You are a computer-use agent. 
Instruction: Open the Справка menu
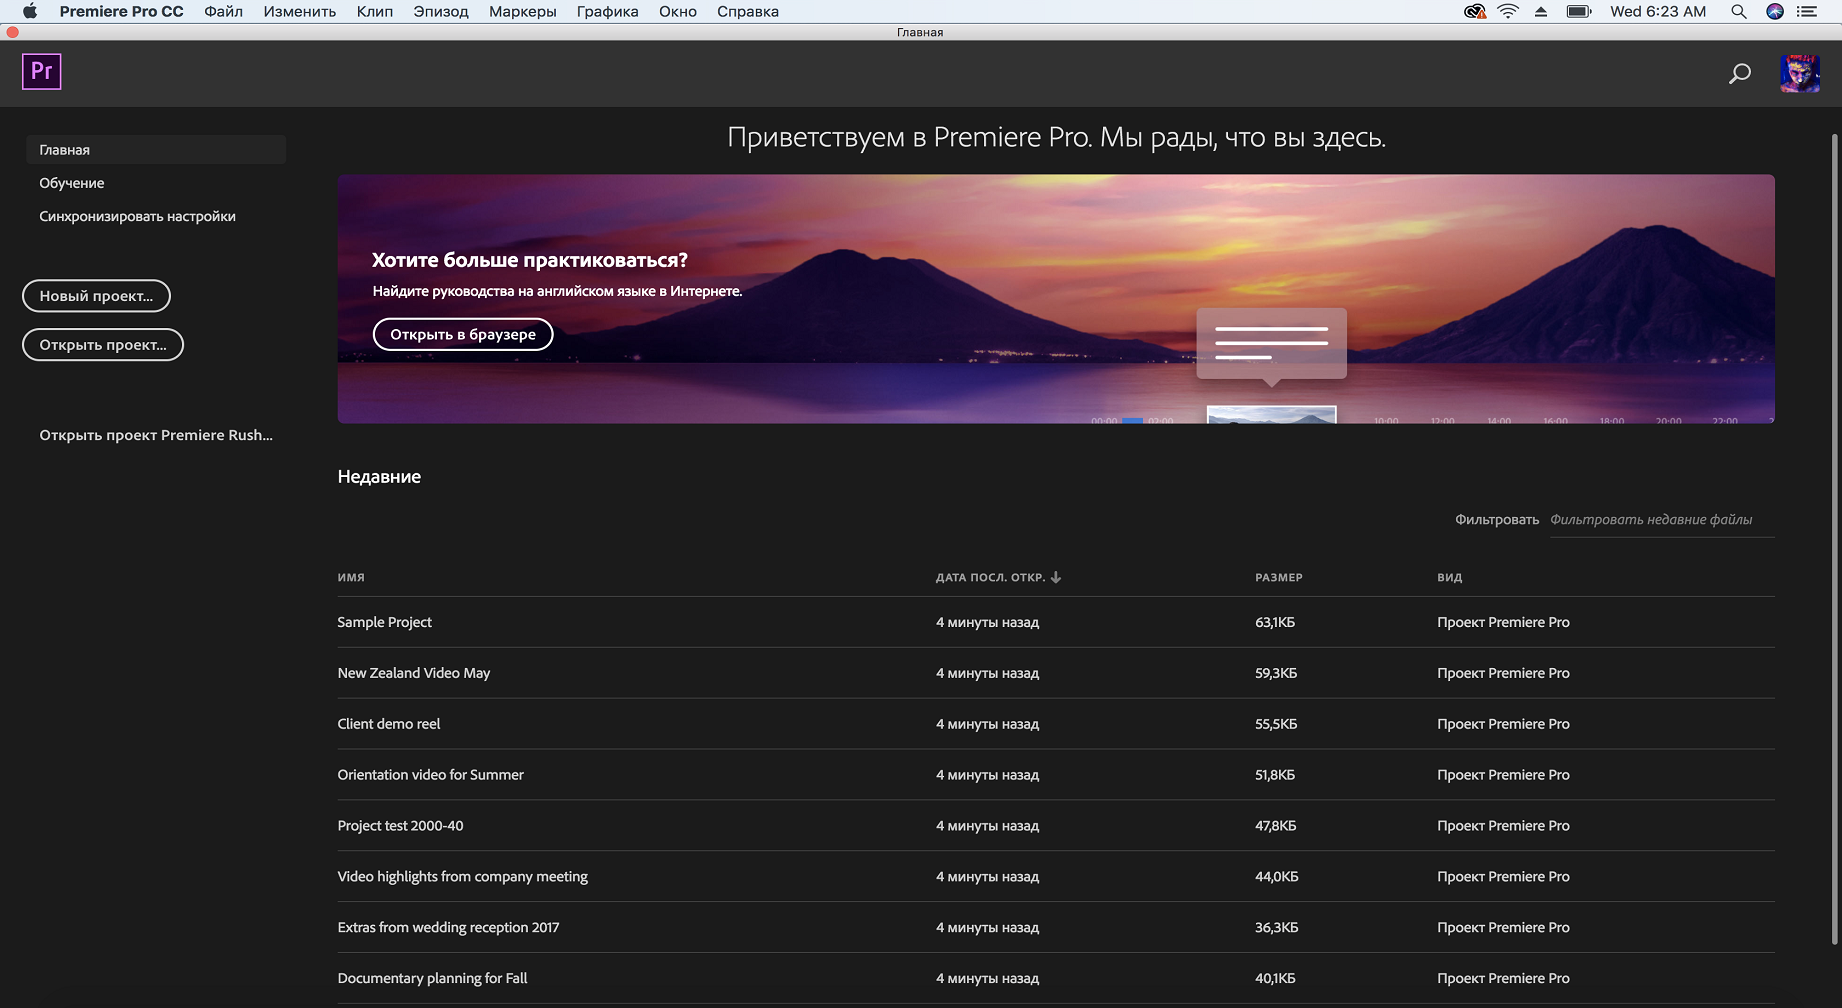pos(748,11)
